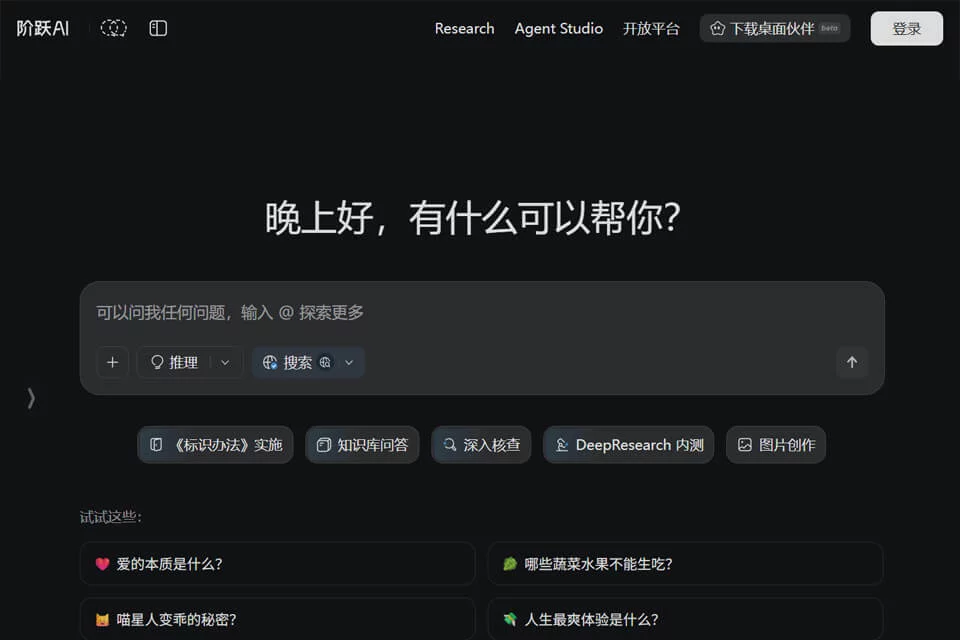Expand the 搜索 dropdown arrow
Viewport: 960px width, 640px height.
click(349, 363)
